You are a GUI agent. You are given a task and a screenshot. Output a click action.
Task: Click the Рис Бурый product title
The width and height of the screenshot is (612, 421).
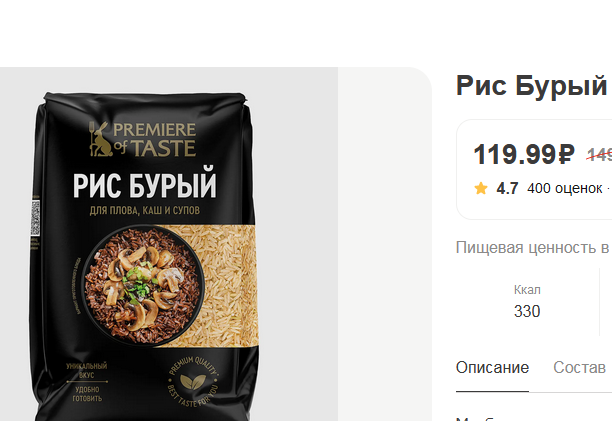click(x=532, y=86)
